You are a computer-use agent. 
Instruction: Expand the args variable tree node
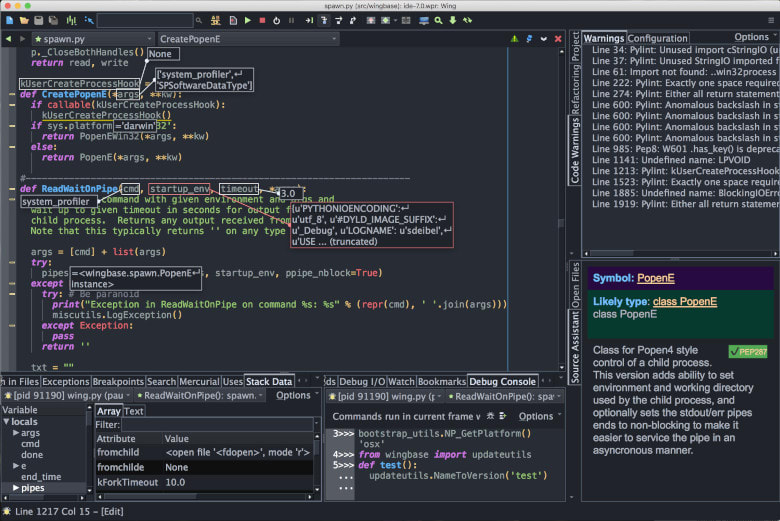[x=15, y=433]
